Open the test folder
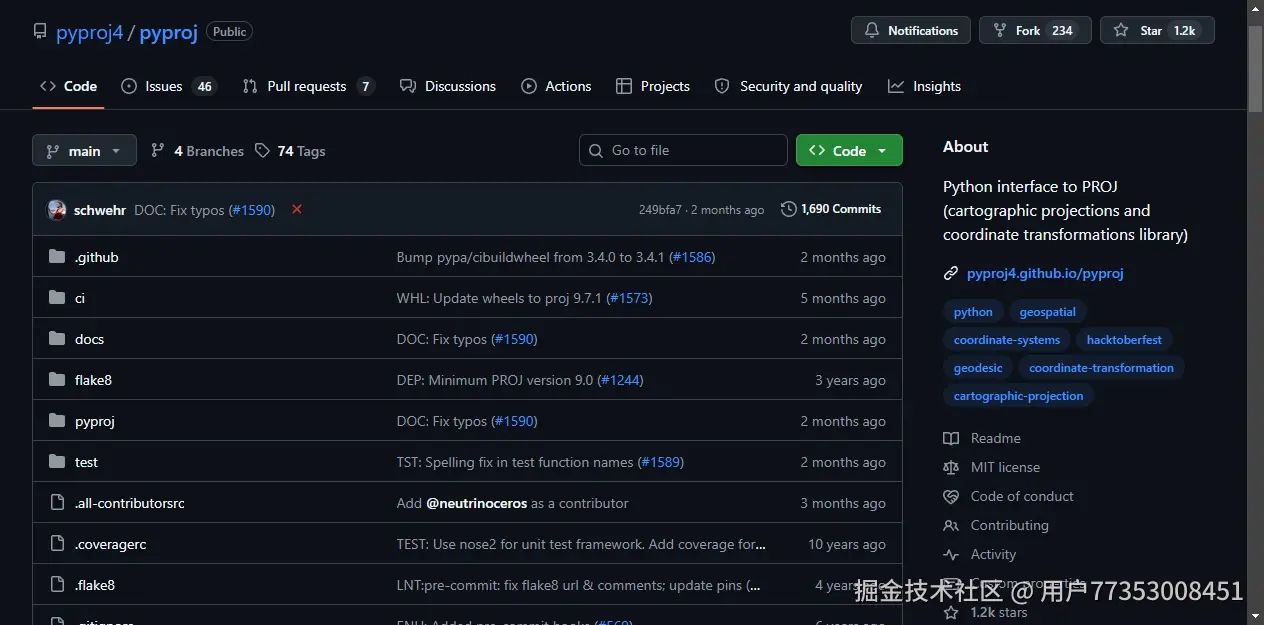 click(x=86, y=462)
